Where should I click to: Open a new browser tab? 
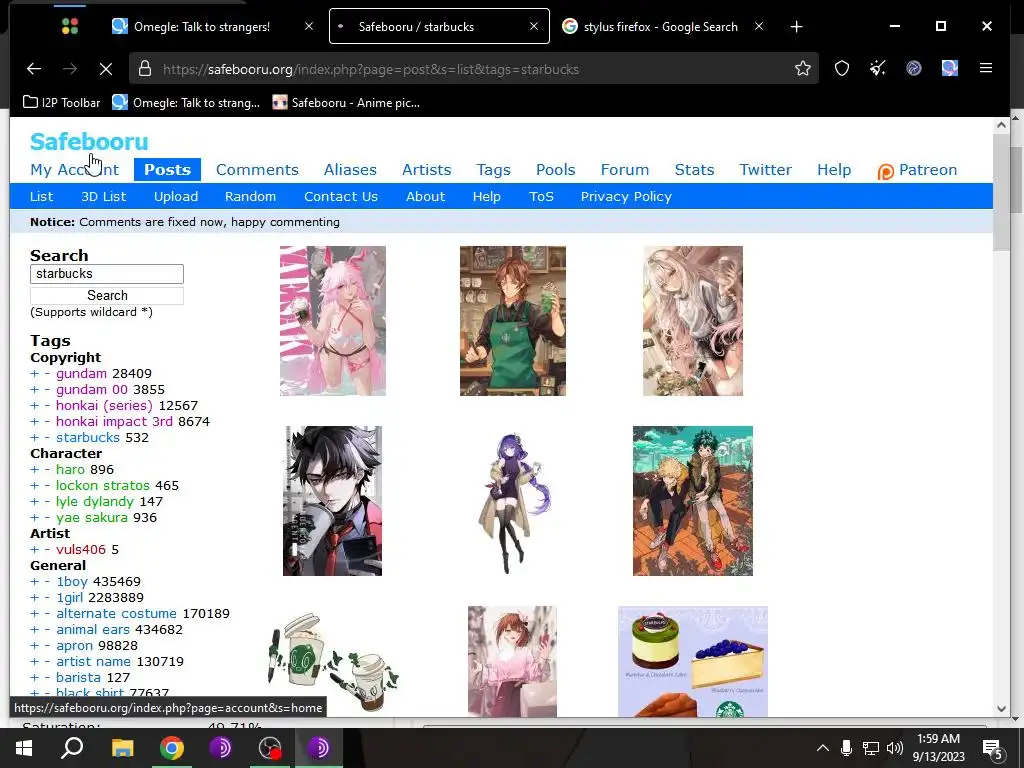tap(796, 27)
